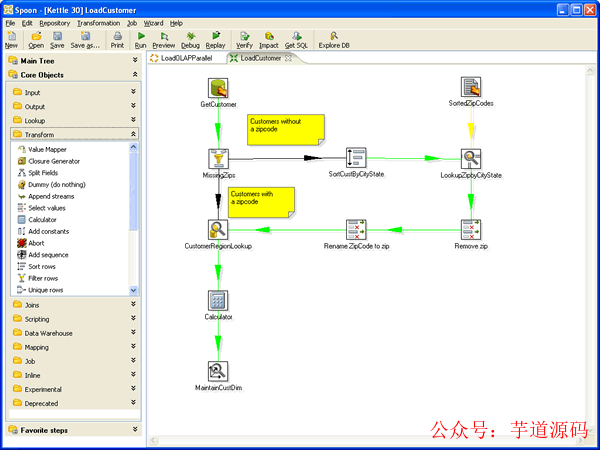Select the Remove zip step icon
Viewport: 600px width, 450px height.
coord(471,230)
